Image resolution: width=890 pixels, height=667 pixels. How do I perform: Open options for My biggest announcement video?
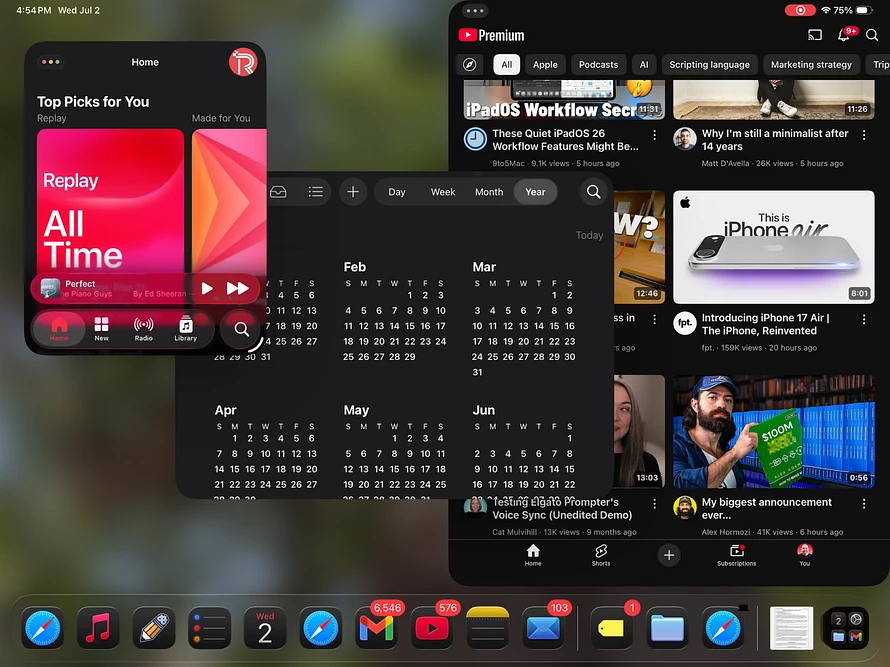(x=864, y=504)
